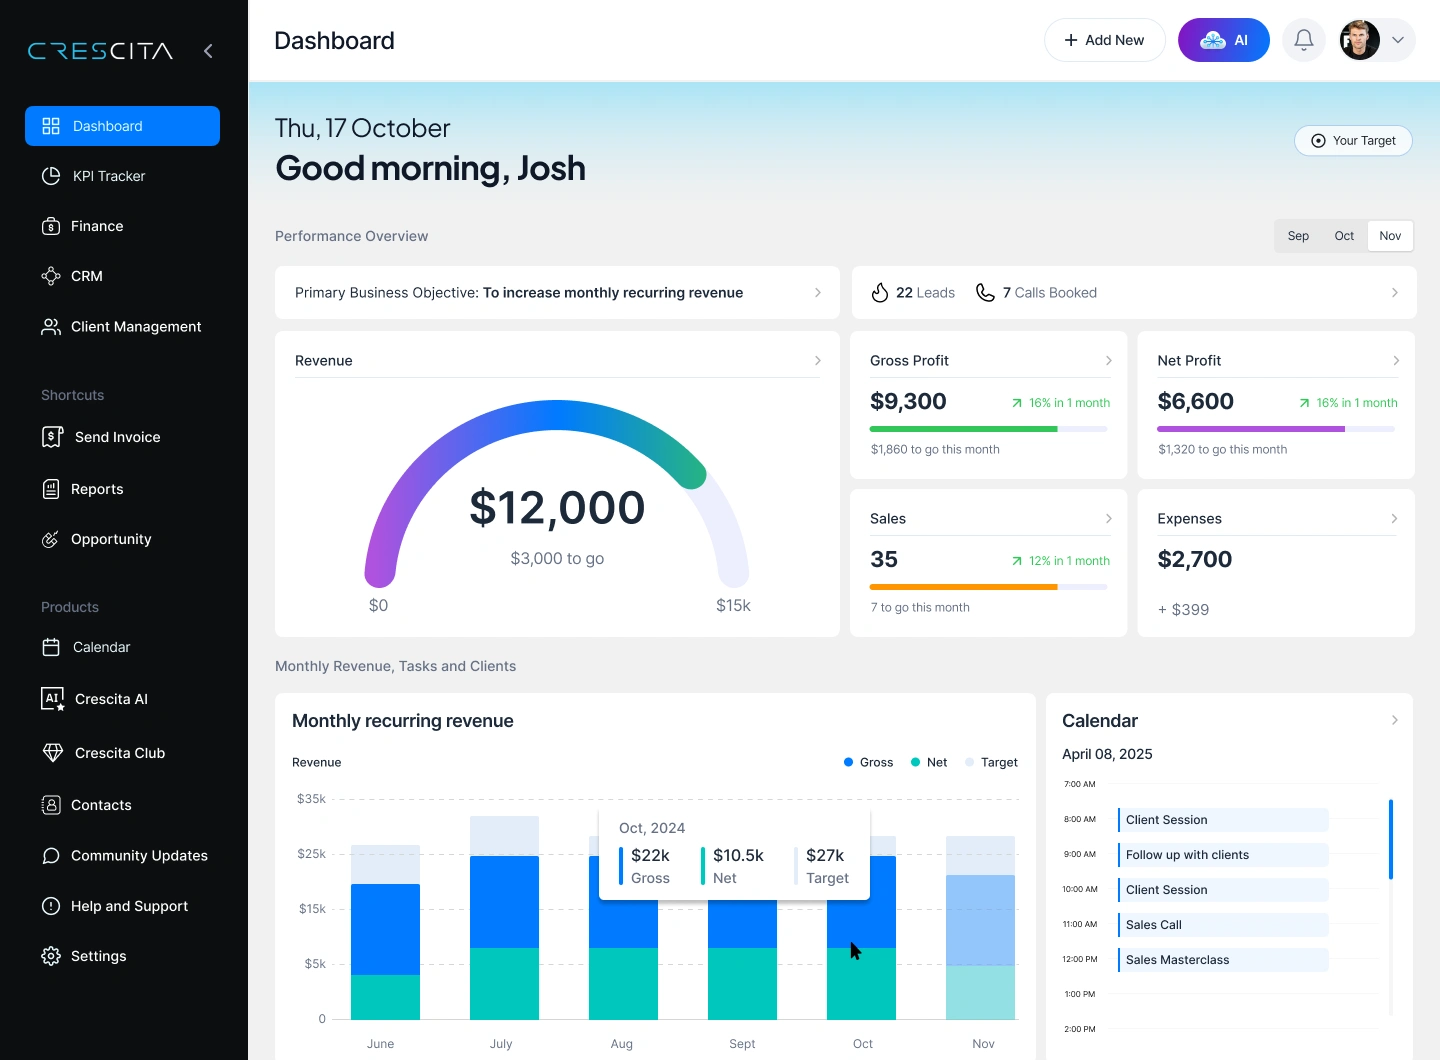Collapse the left sidebar with the chevron
The width and height of the screenshot is (1440, 1060).
tap(208, 50)
